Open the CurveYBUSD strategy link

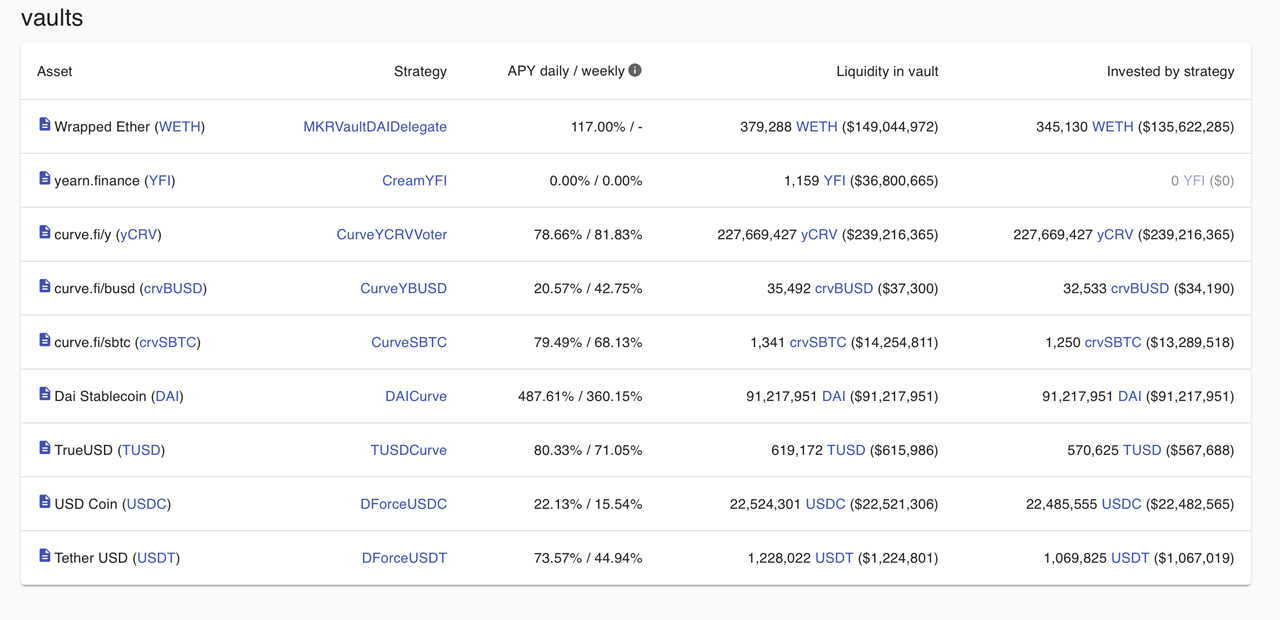pos(403,289)
